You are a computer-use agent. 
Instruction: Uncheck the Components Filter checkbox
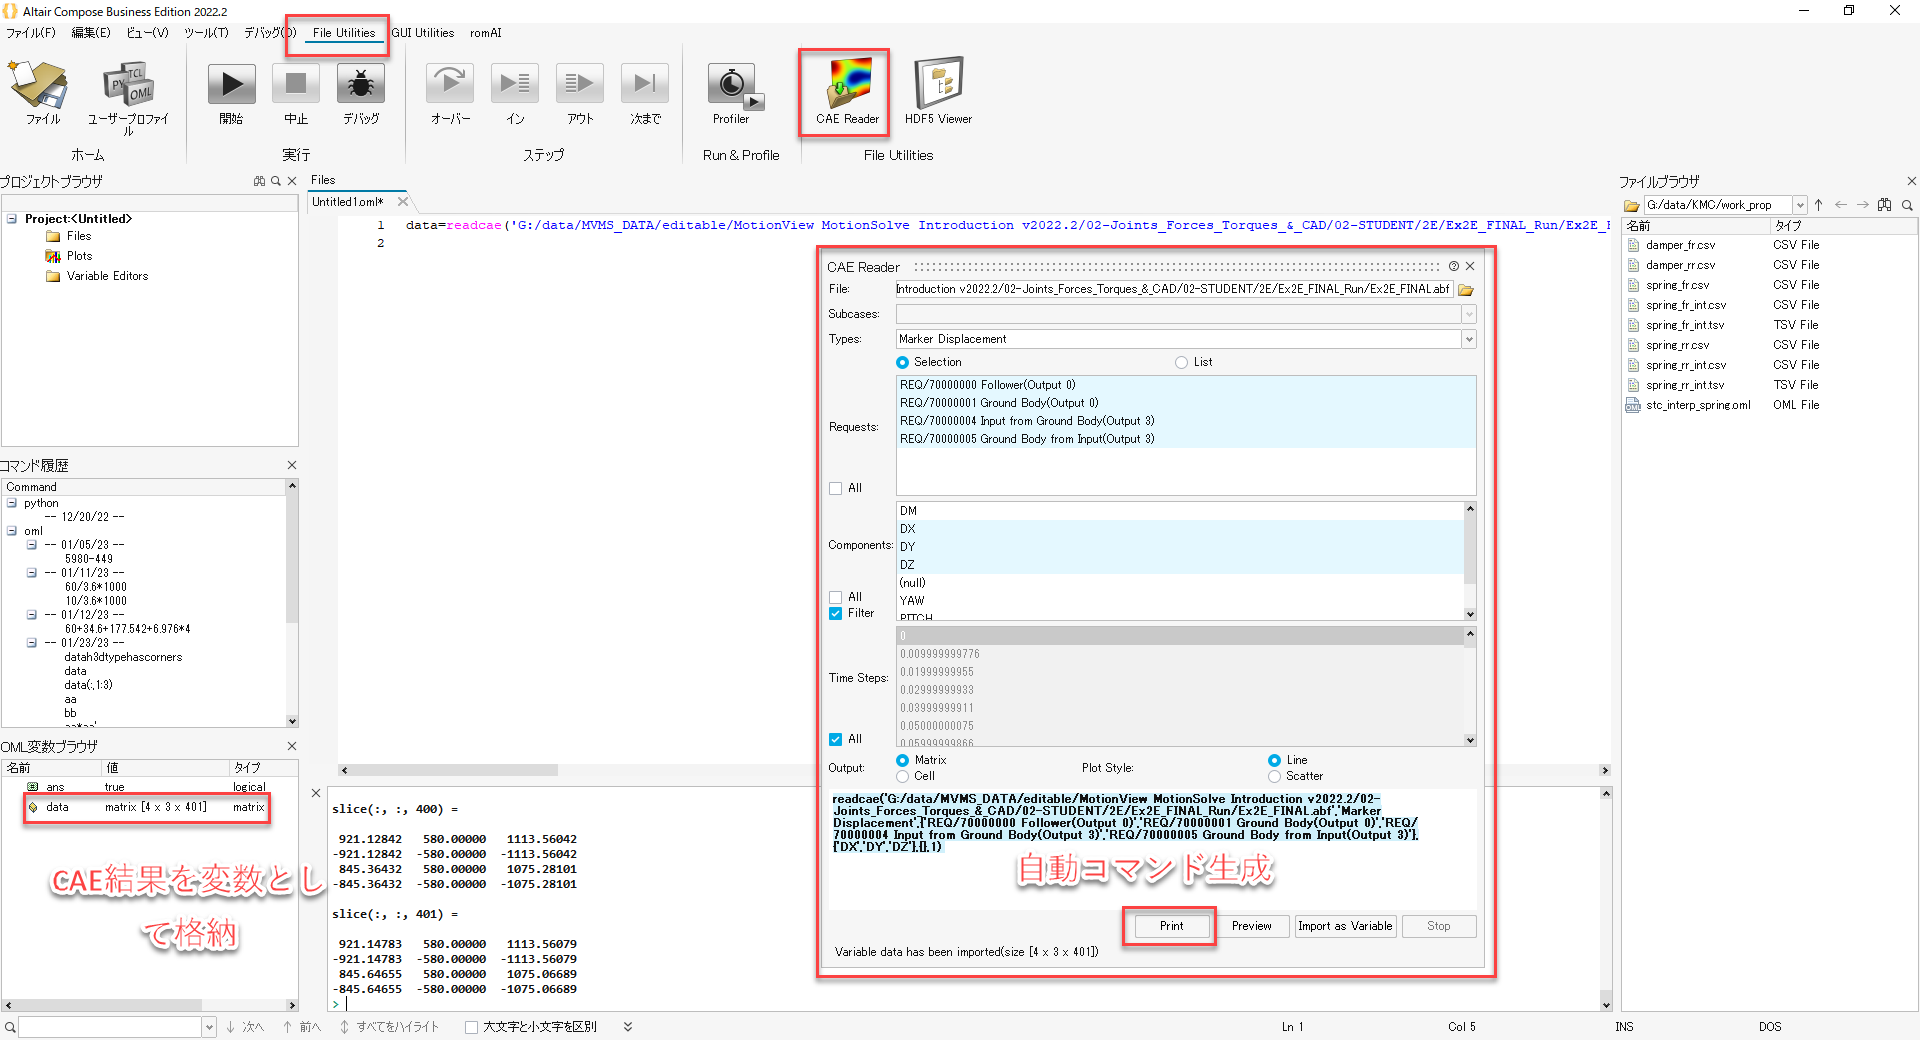click(835, 613)
